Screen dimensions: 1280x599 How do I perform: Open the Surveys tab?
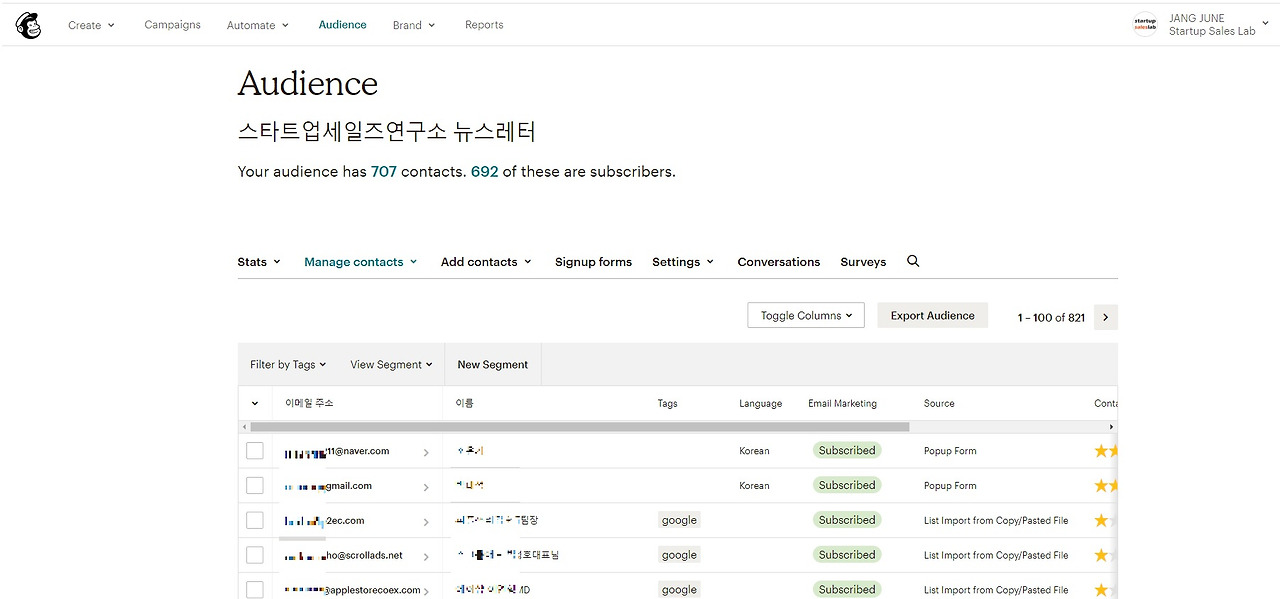pyautogui.click(x=863, y=262)
